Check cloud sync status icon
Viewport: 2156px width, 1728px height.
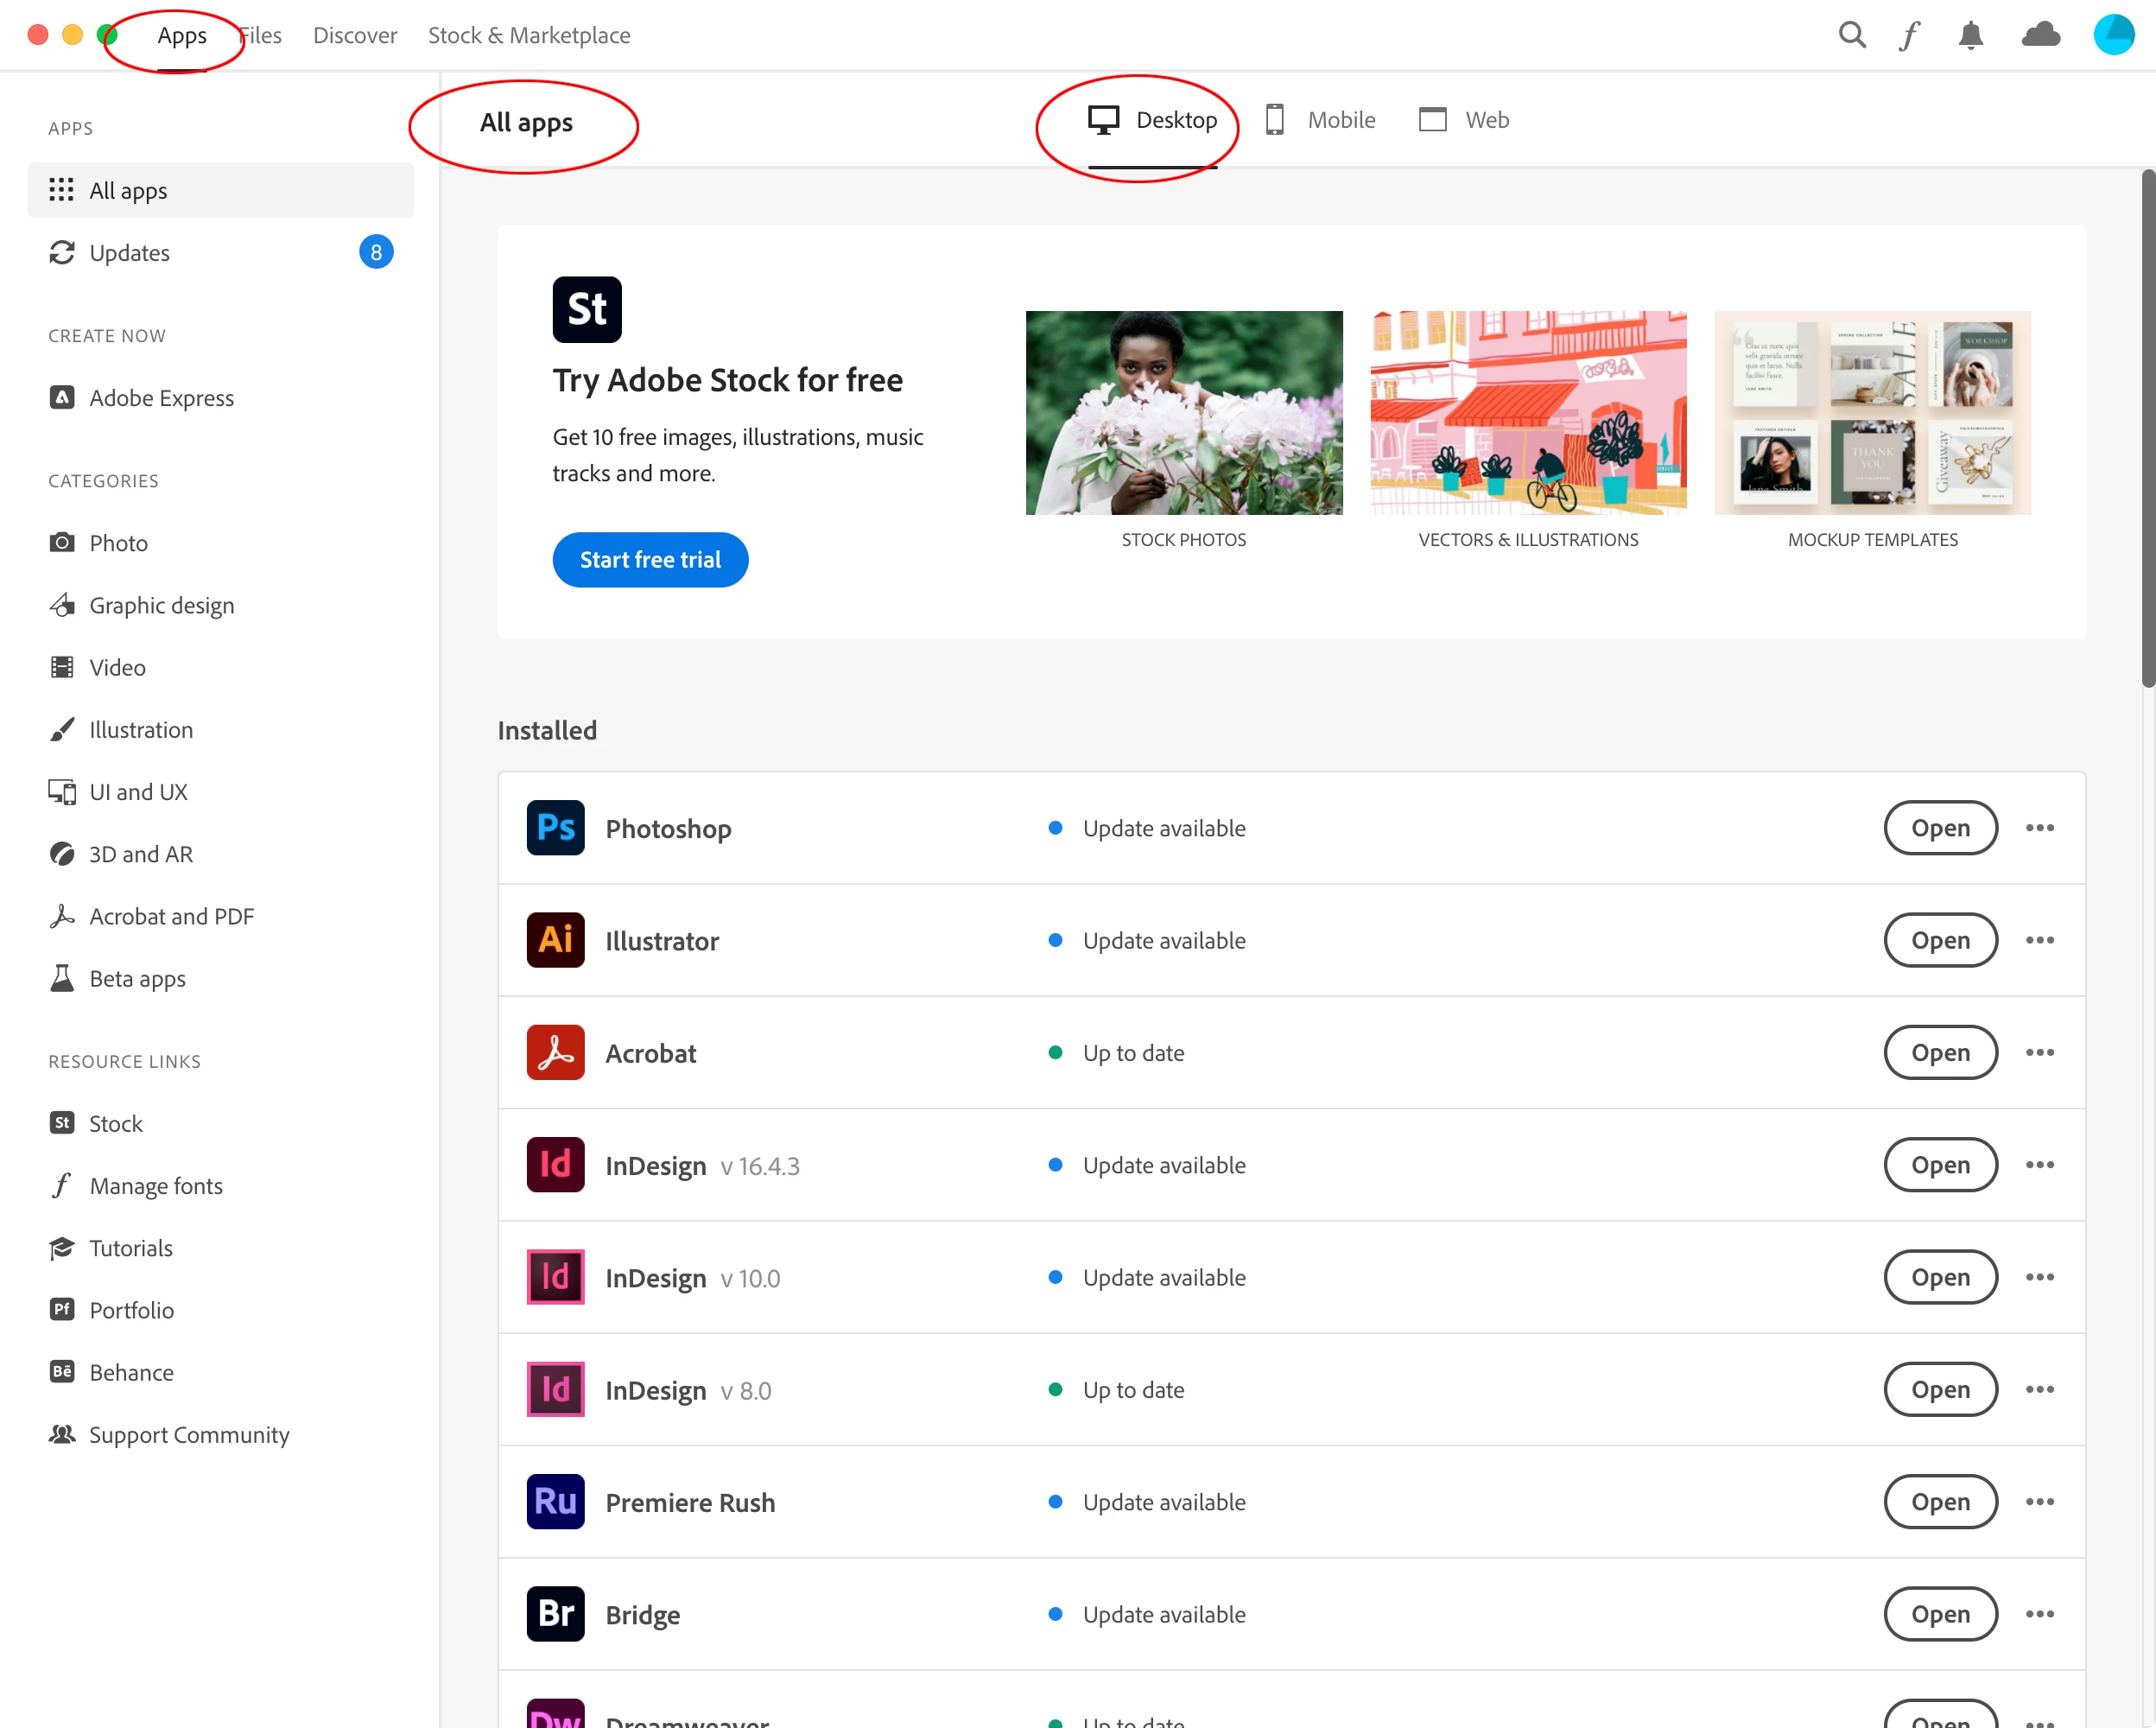[x=2040, y=35]
